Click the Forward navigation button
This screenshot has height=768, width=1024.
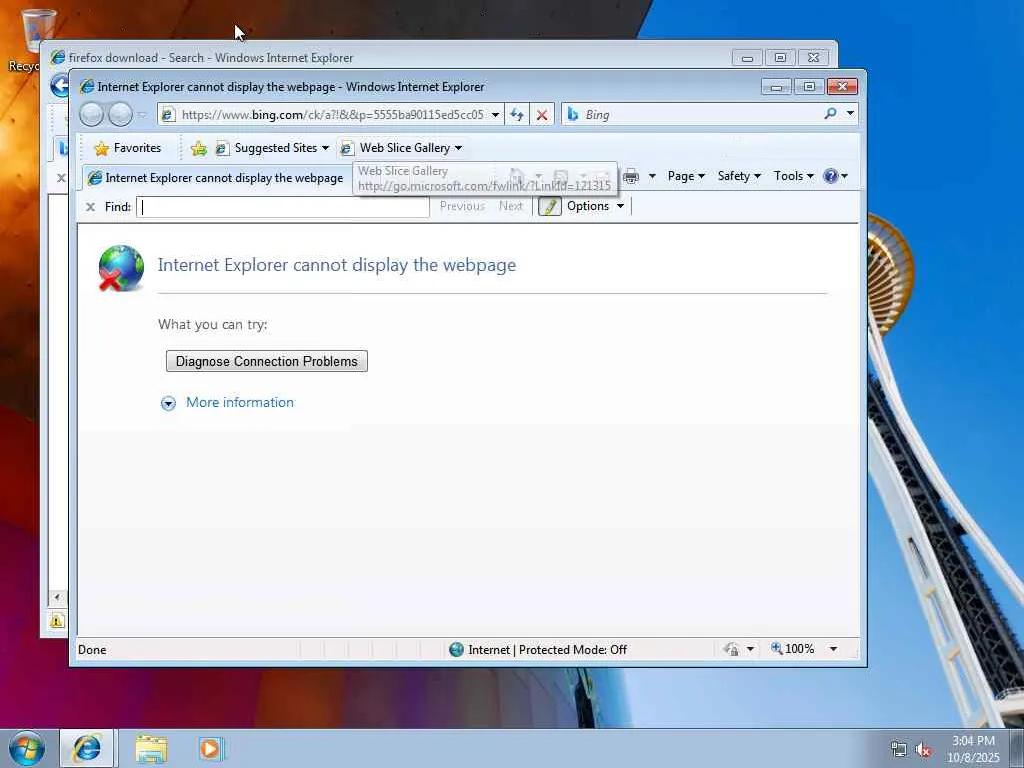coord(120,115)
